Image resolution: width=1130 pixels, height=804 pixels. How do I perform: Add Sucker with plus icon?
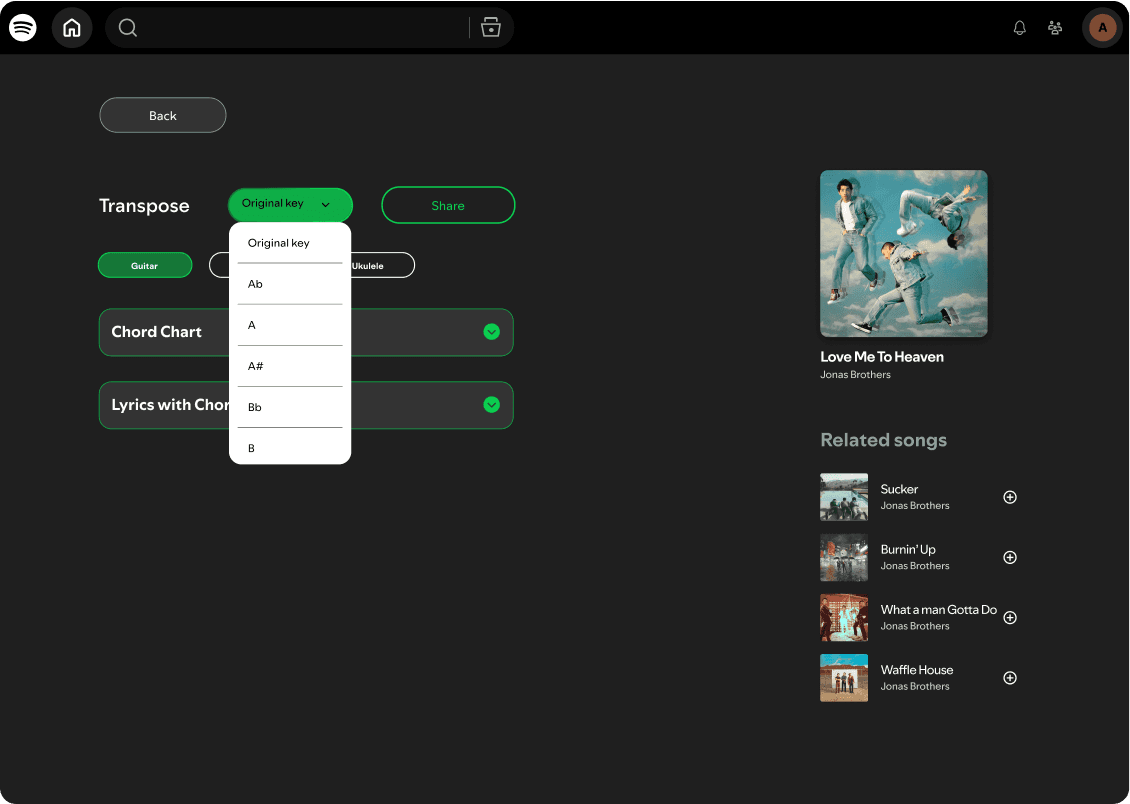click(x=1010, y=497)
